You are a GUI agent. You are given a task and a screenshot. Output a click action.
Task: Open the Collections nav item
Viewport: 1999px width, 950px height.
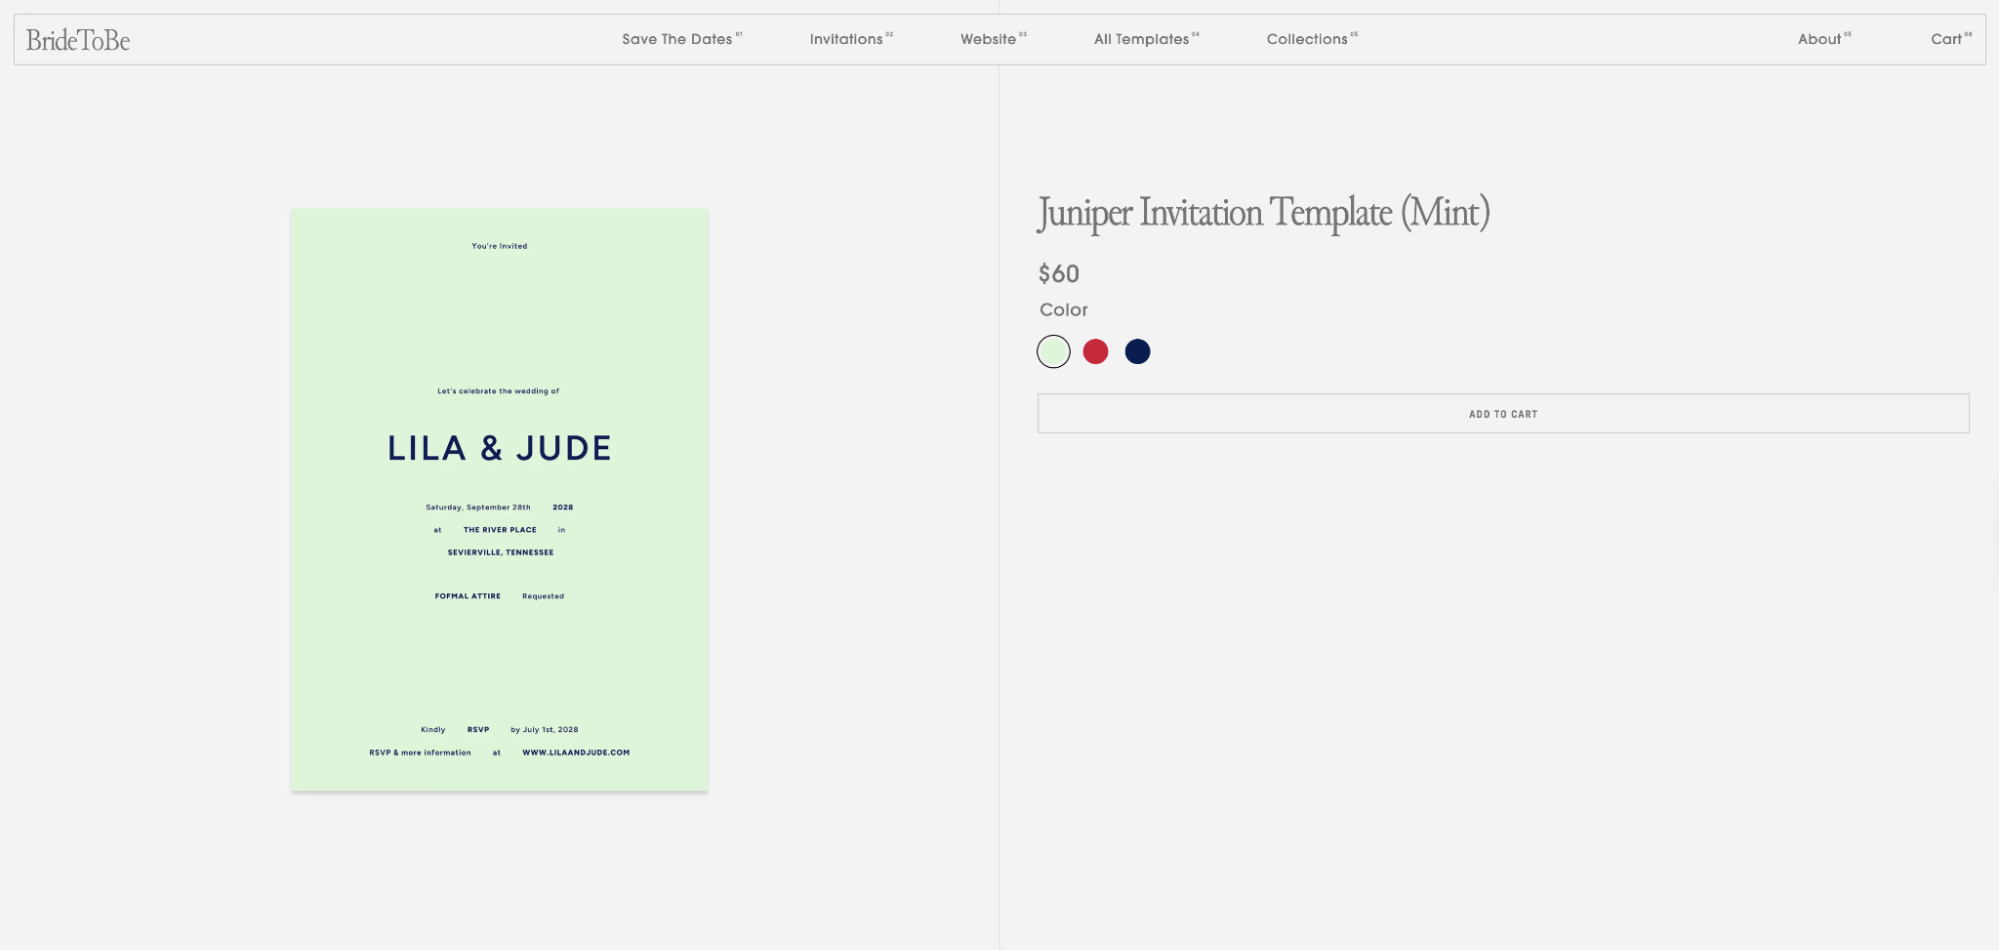(x=1307, y=39)
